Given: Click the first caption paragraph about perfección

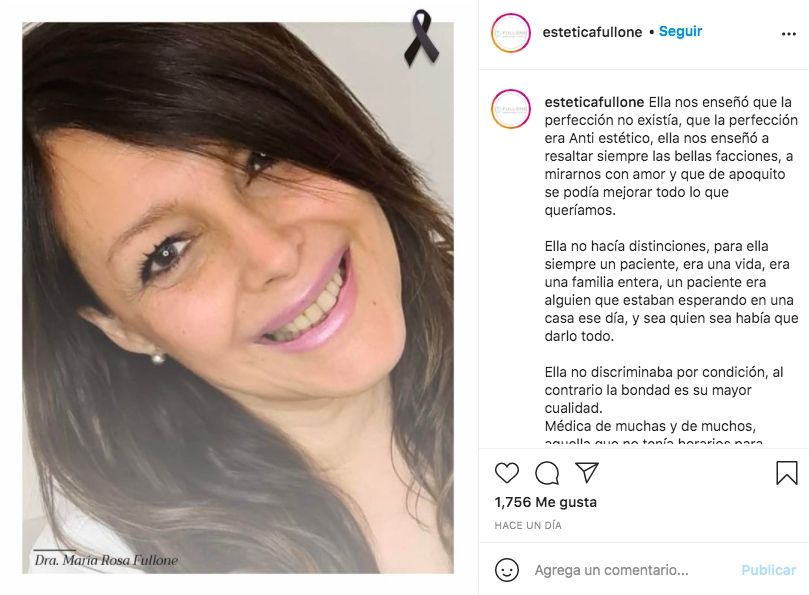Looking at the screenshot, I should (671, 156).
